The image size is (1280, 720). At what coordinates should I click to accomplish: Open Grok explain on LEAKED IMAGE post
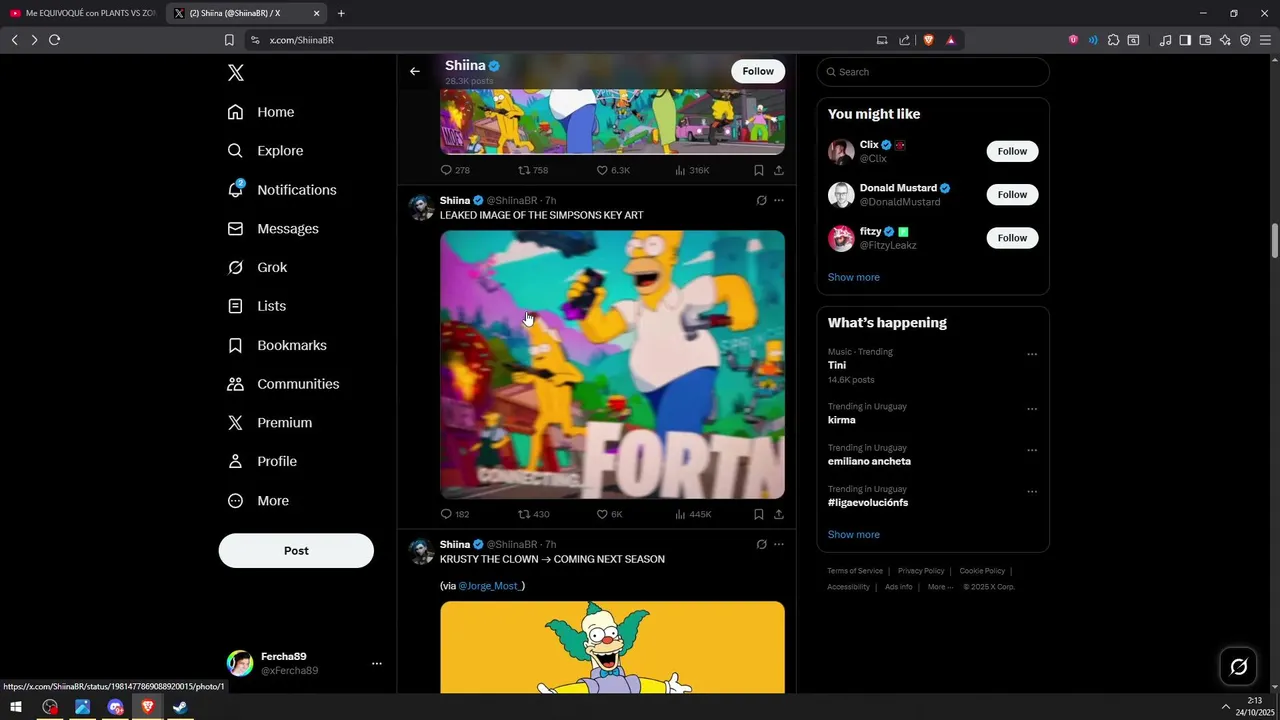click(761, 200)
